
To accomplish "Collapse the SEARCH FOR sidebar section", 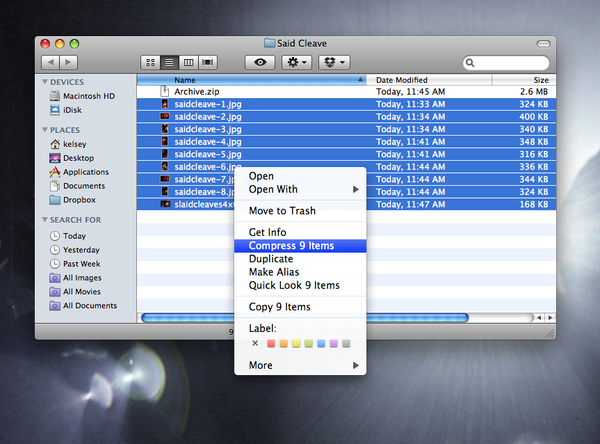I will [x=44, y=219].
